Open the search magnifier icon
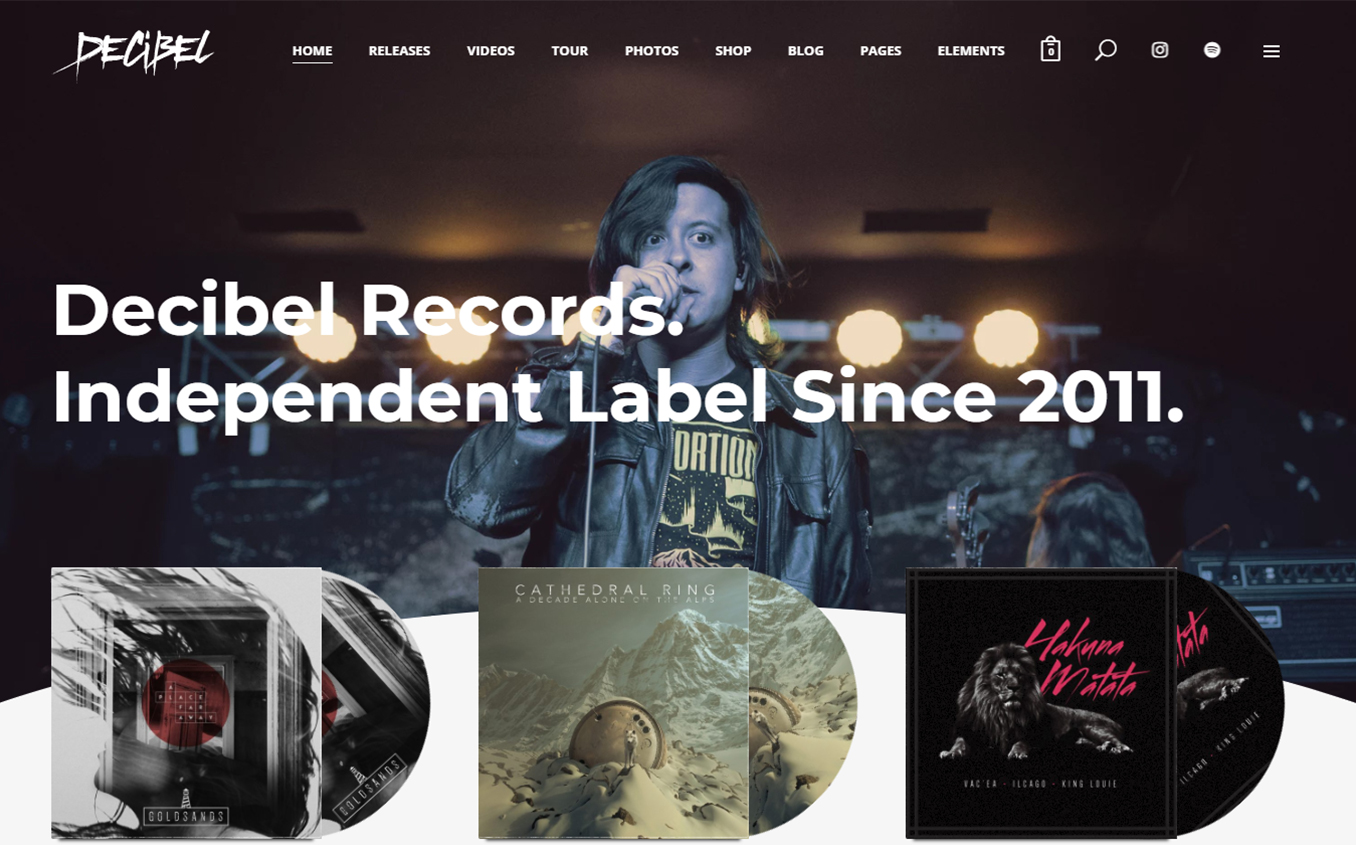This screenshot has width=1356, height=845. tap(1105, 50)
